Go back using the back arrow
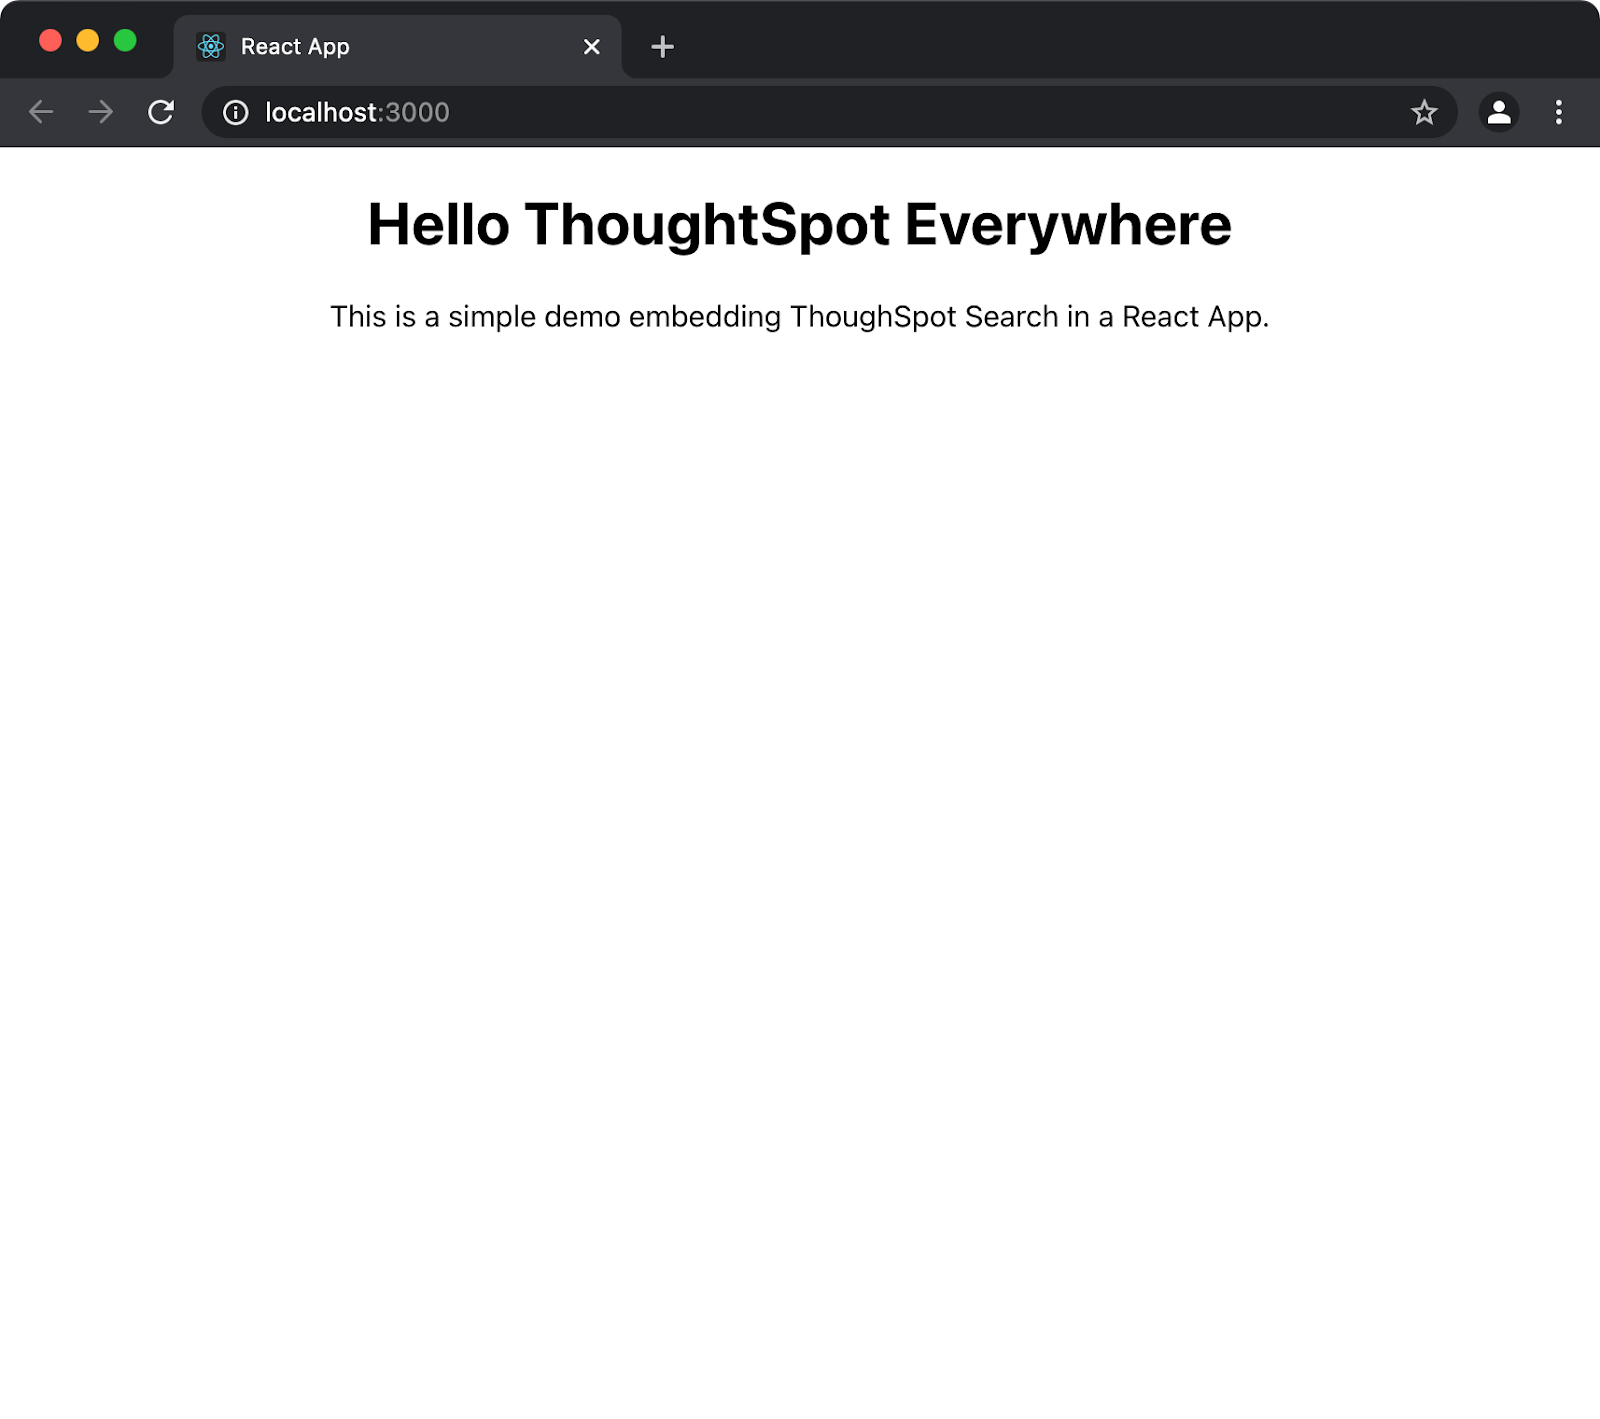The width and height of the screenshot is (1600, 1419). coord(41,112)
